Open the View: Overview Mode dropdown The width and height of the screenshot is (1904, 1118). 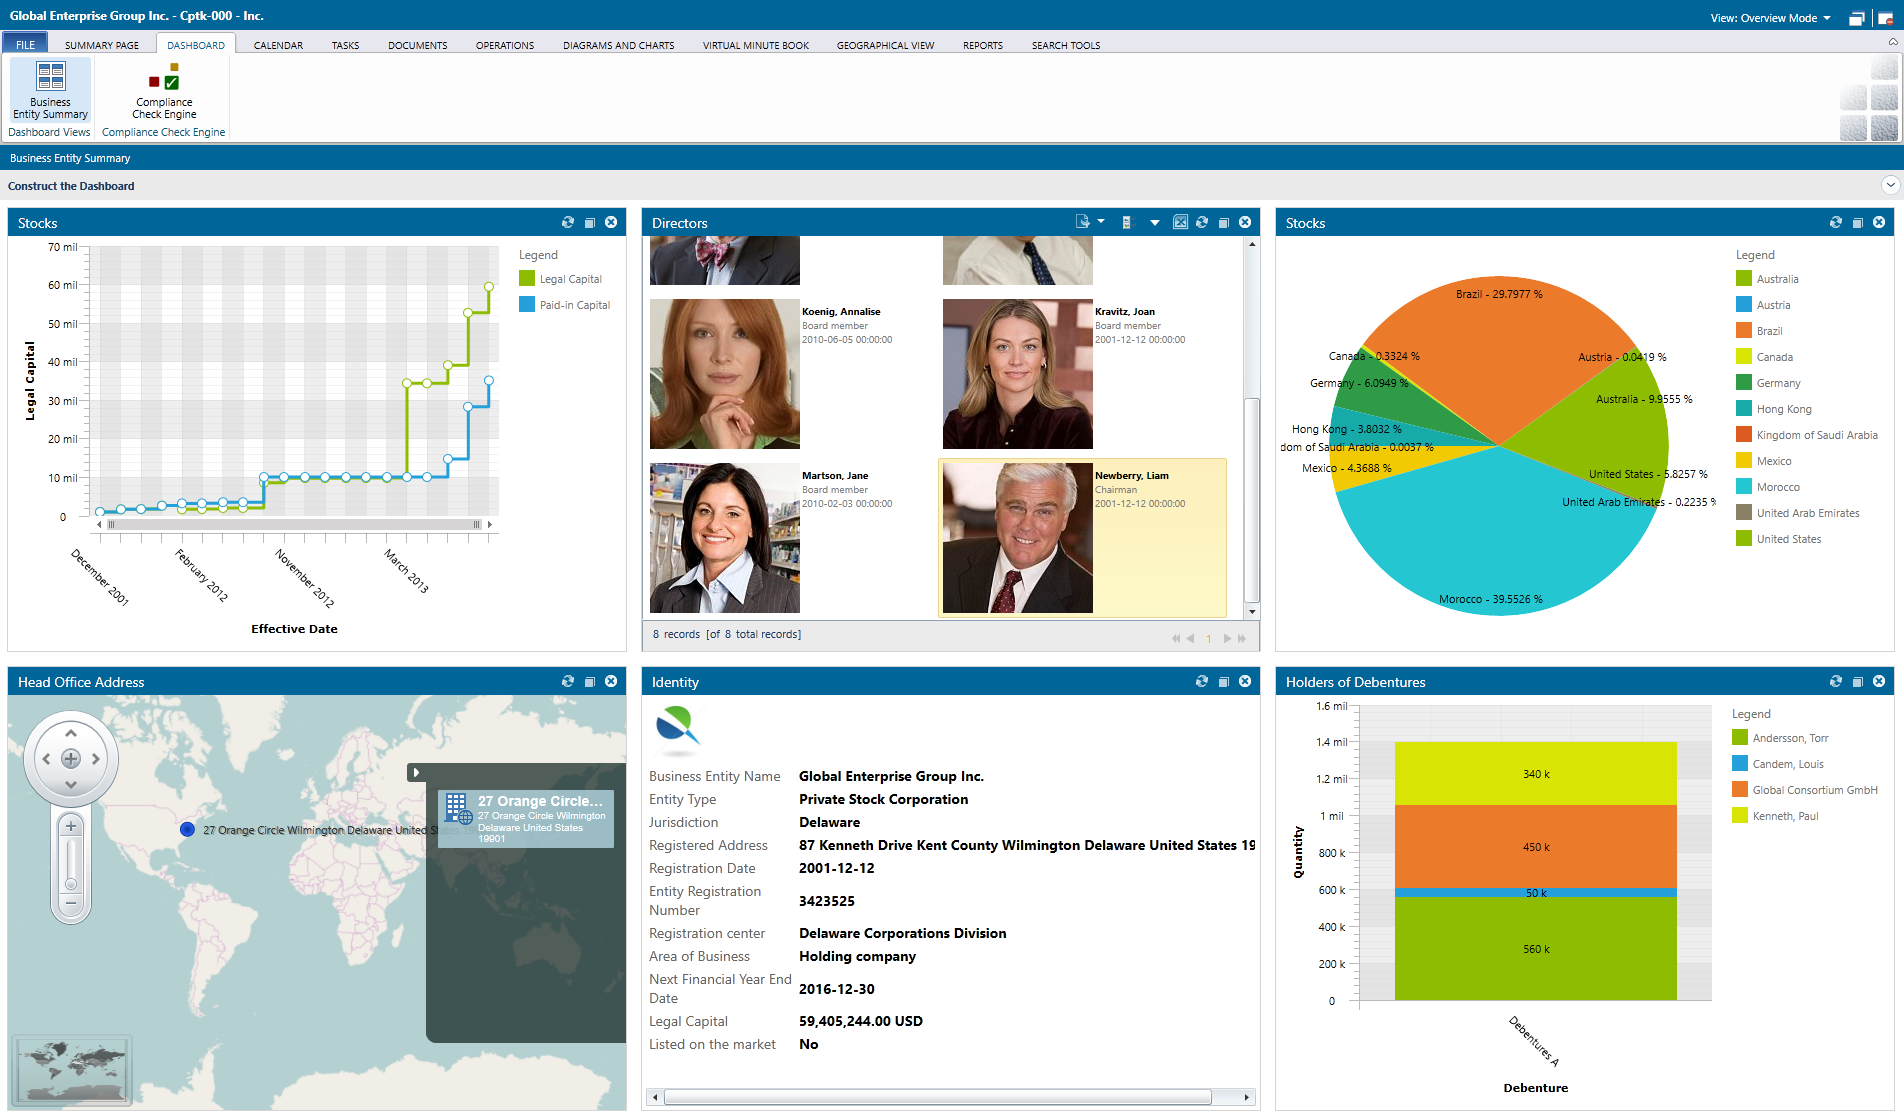(1770, 18)
